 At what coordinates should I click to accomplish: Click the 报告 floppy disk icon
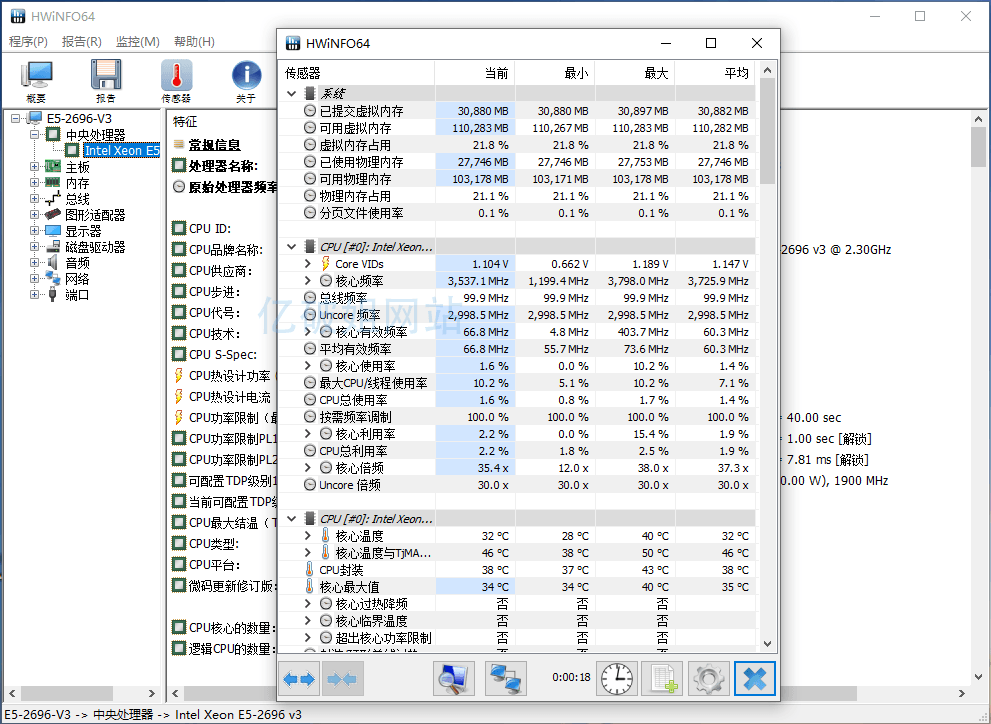(x=106, y=78)
